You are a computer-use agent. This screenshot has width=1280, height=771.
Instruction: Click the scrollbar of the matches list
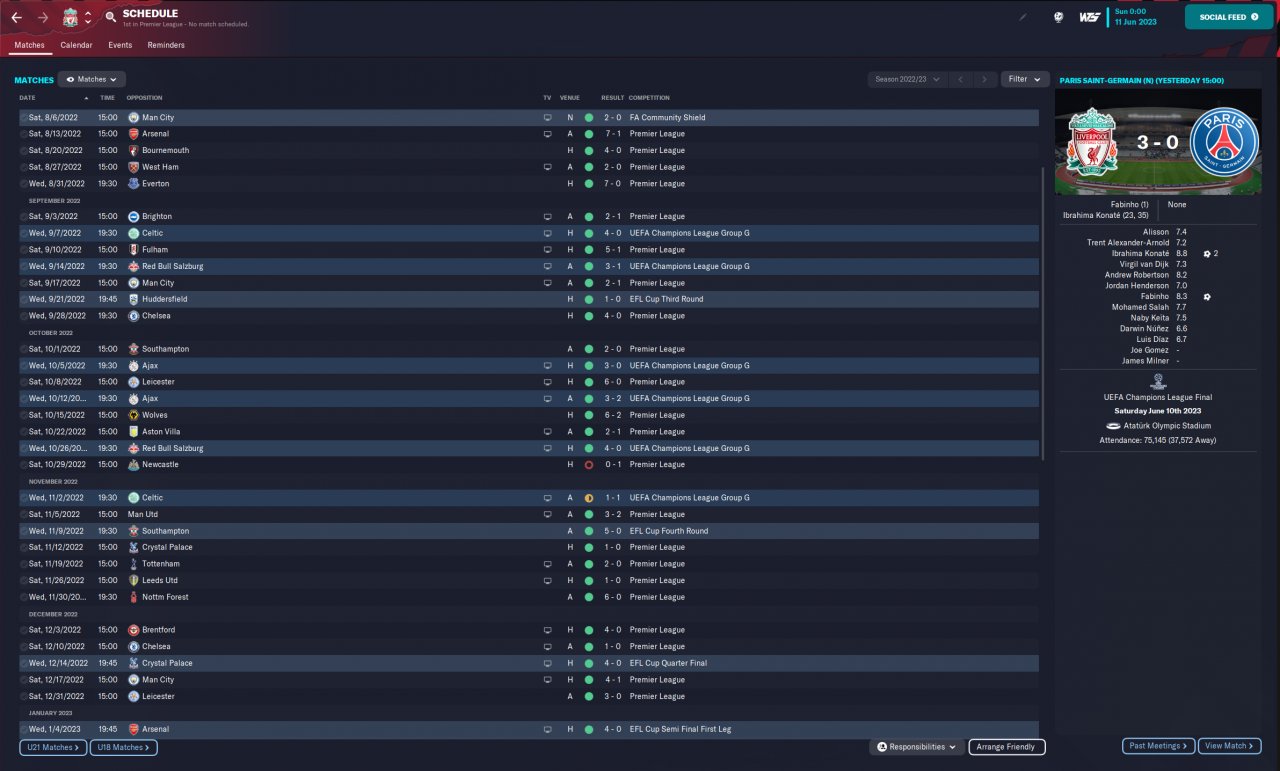tap(1042, 313)
